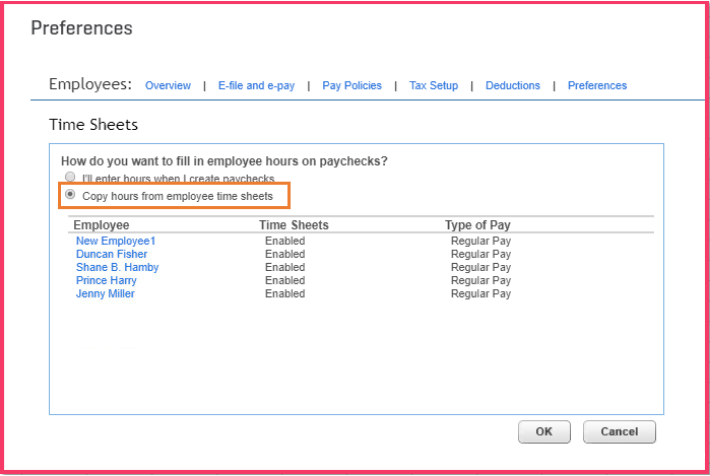Click Regular Pay for Jenny Miller
The height and width of the screenshot is (476, 710).
coord(481,294)
